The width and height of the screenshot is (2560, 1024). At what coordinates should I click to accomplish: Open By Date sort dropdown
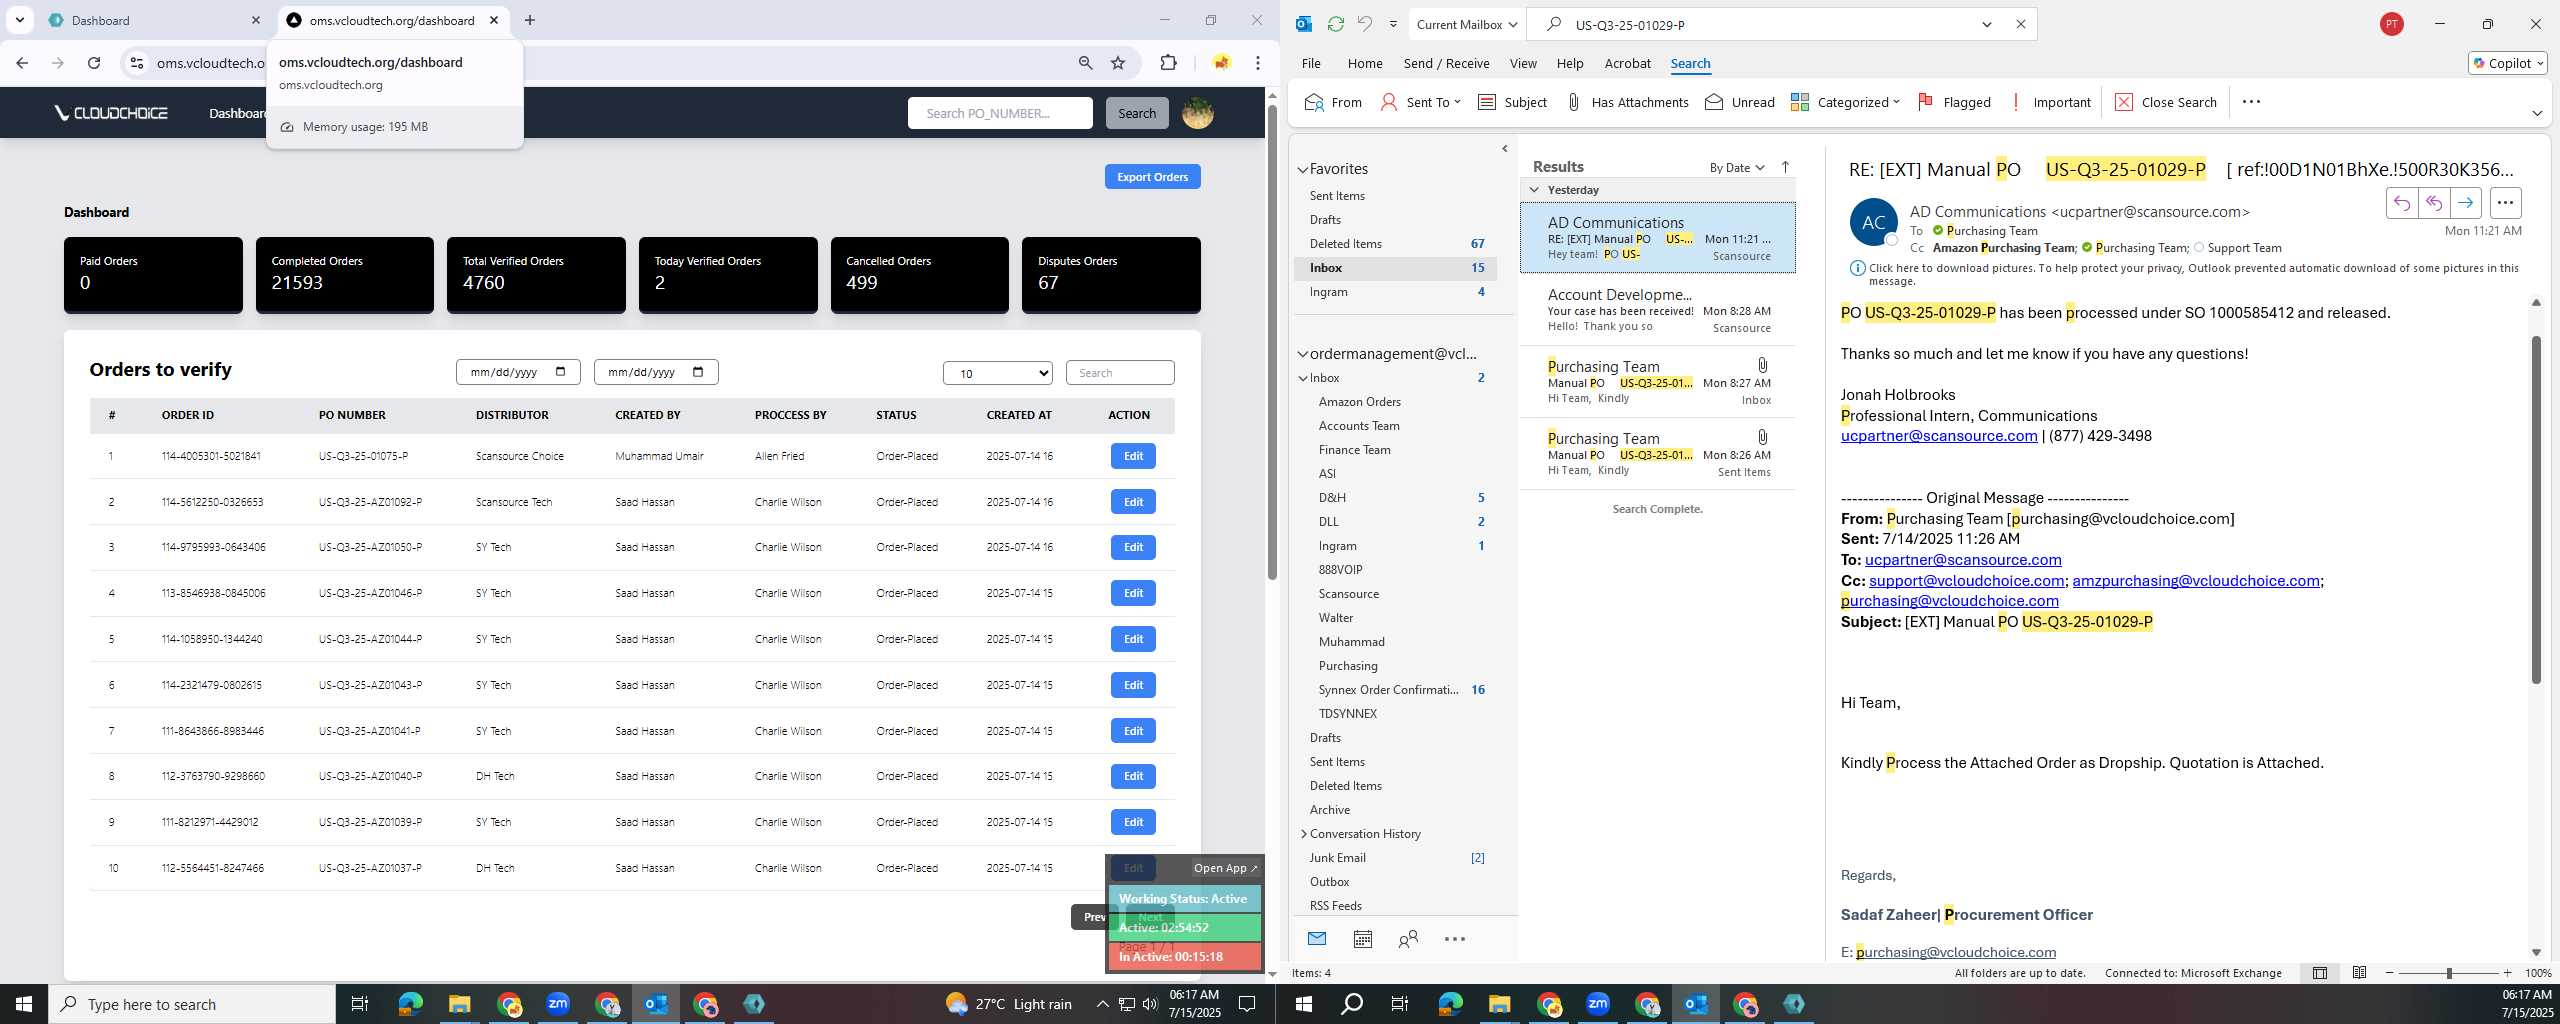click(1736, 167)
